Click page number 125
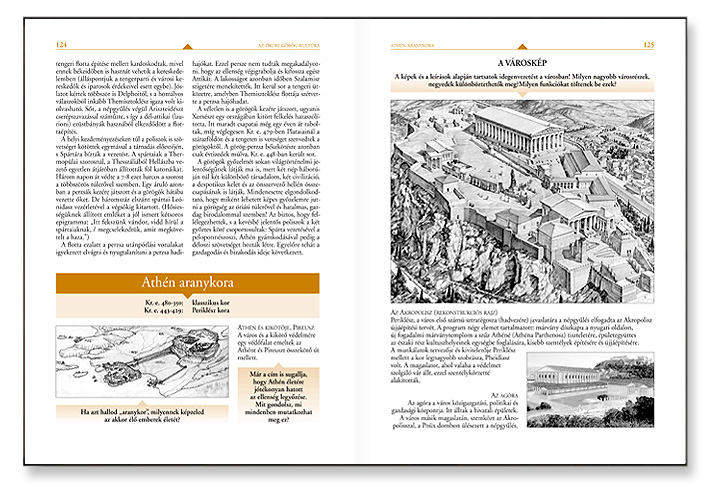Viewport: 716px width, 500px height. pos(648,45)
